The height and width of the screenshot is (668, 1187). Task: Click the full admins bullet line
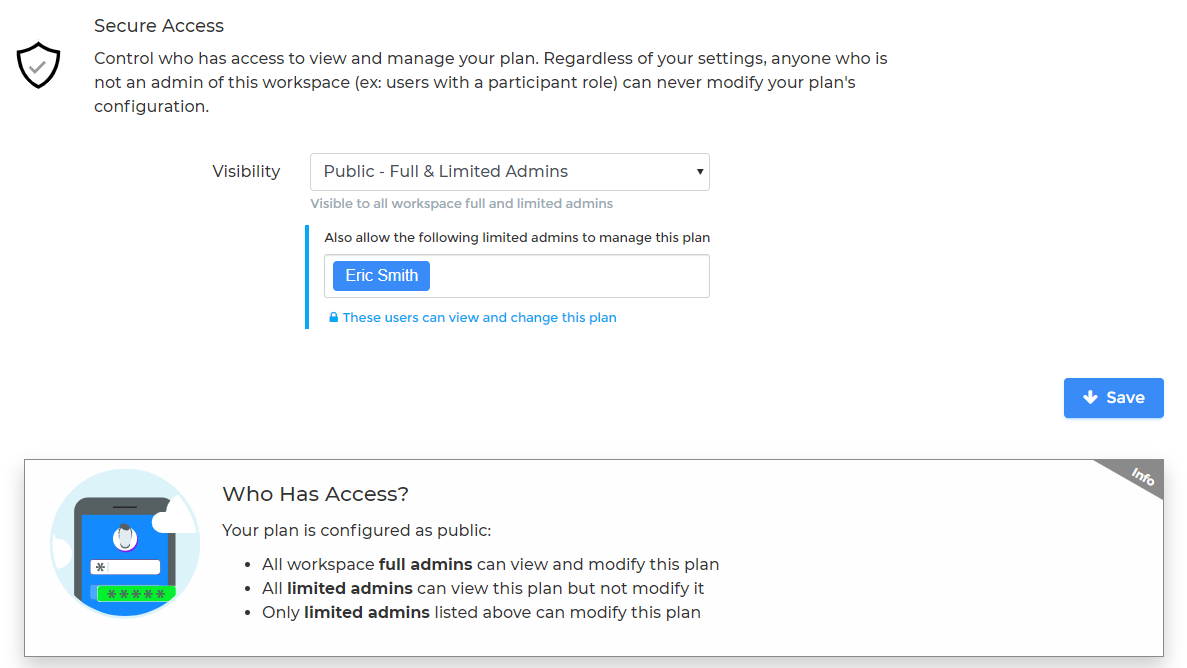[x=490, y=565]
